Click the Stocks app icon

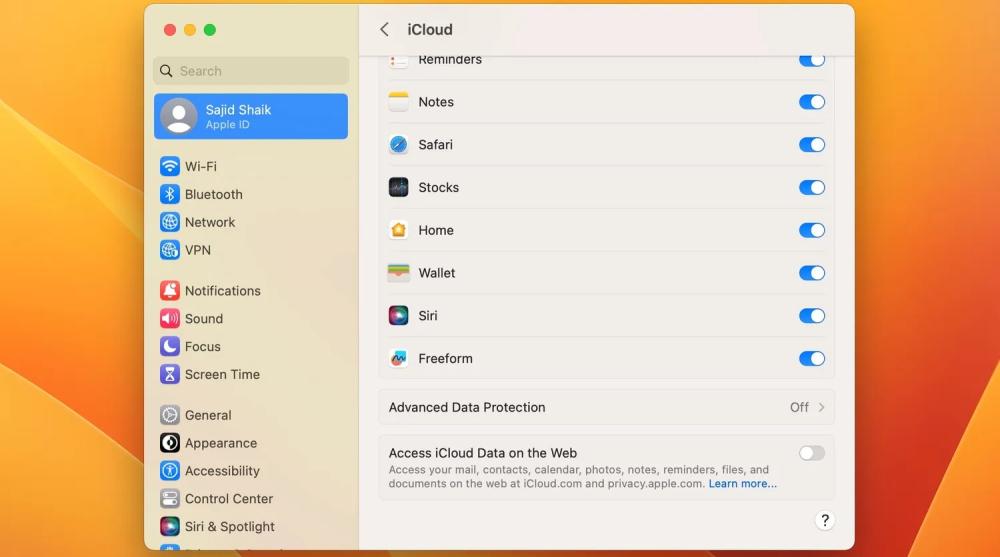click(x=399, y=188)
